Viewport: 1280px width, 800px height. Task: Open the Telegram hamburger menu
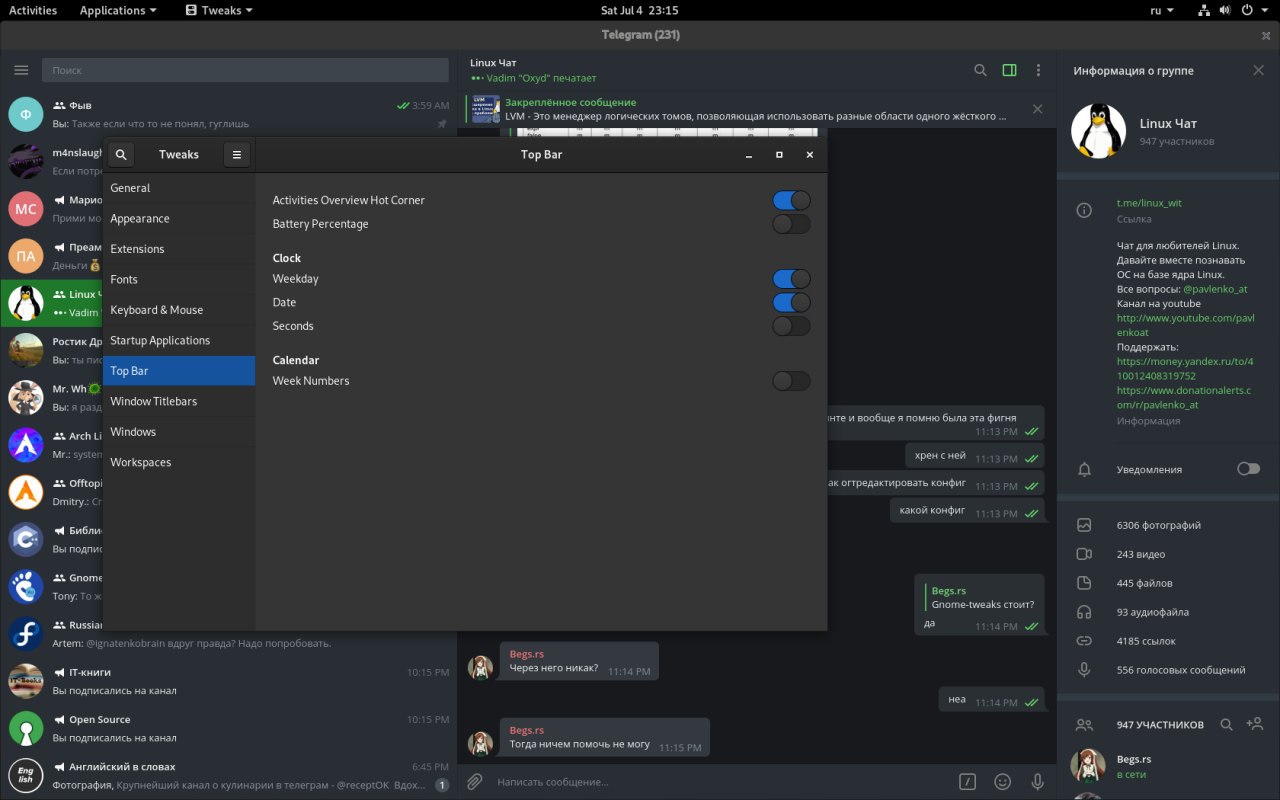click(21, 70)
